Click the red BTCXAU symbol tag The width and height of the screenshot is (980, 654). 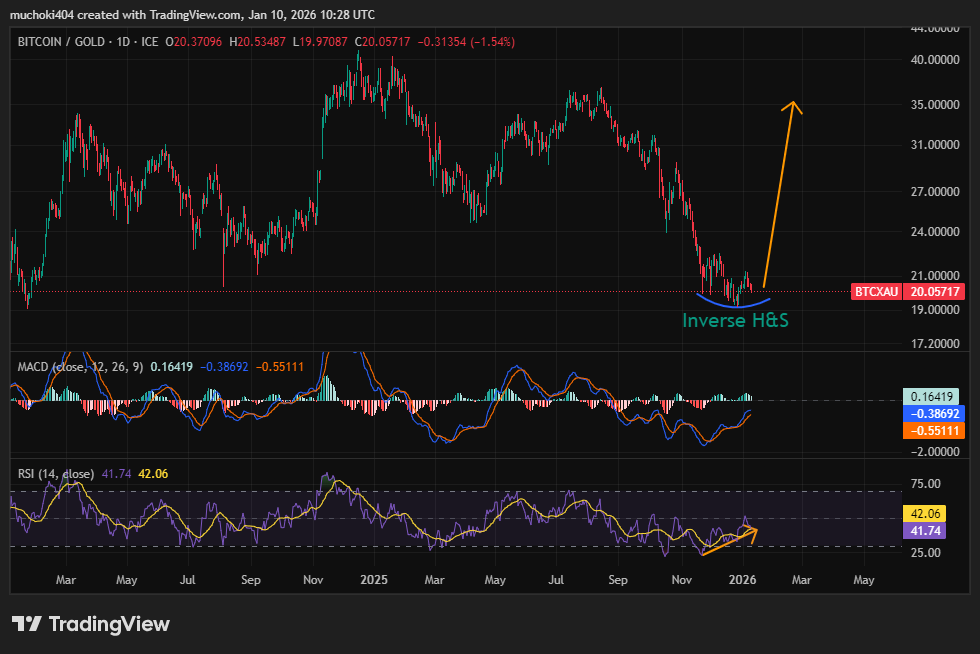876,292
